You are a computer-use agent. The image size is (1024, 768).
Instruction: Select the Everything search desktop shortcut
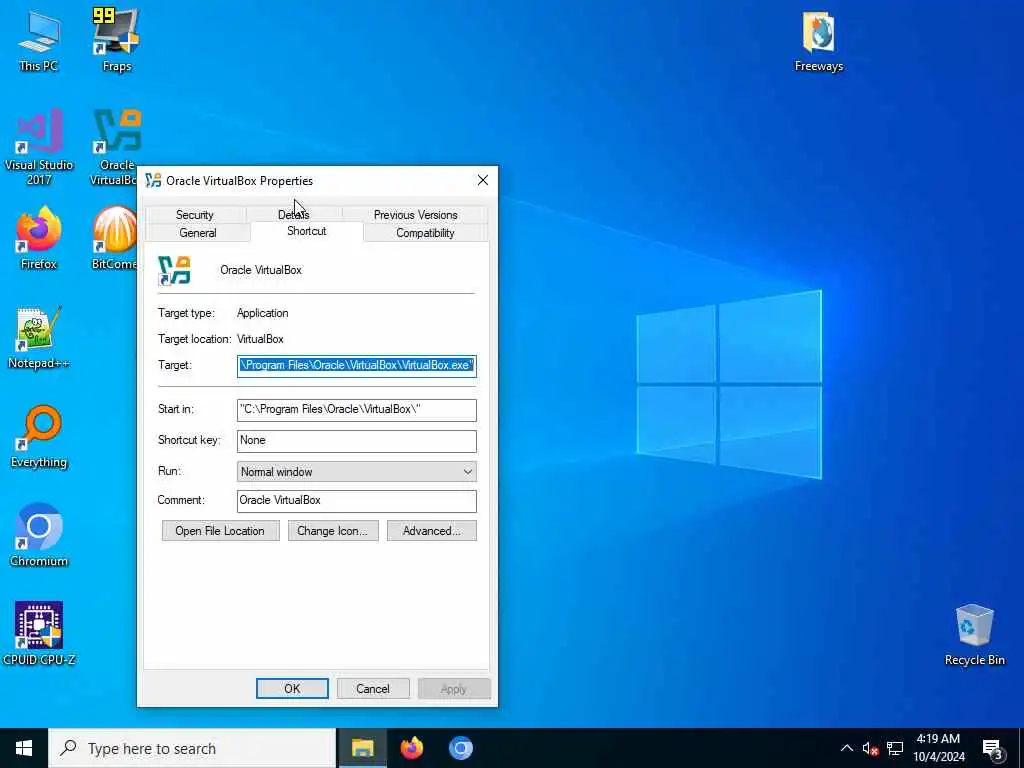pos(39,437)
